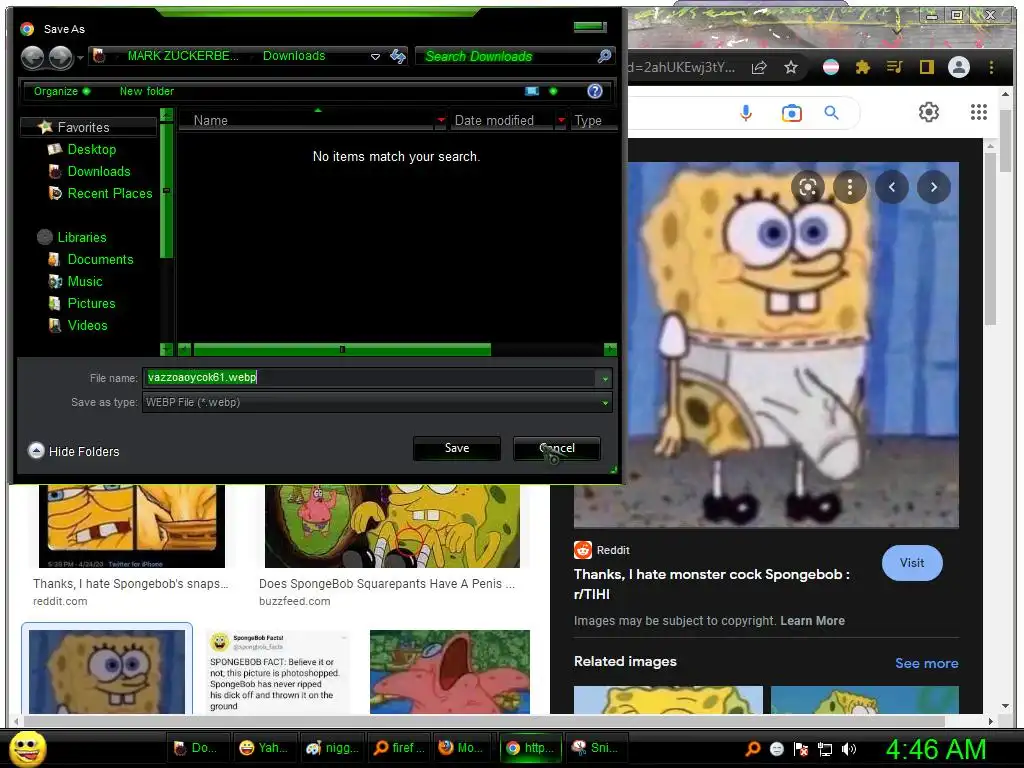Click Google search magnifier button
This screenshot has width=1024, height=768.
(x=831, y=113)
